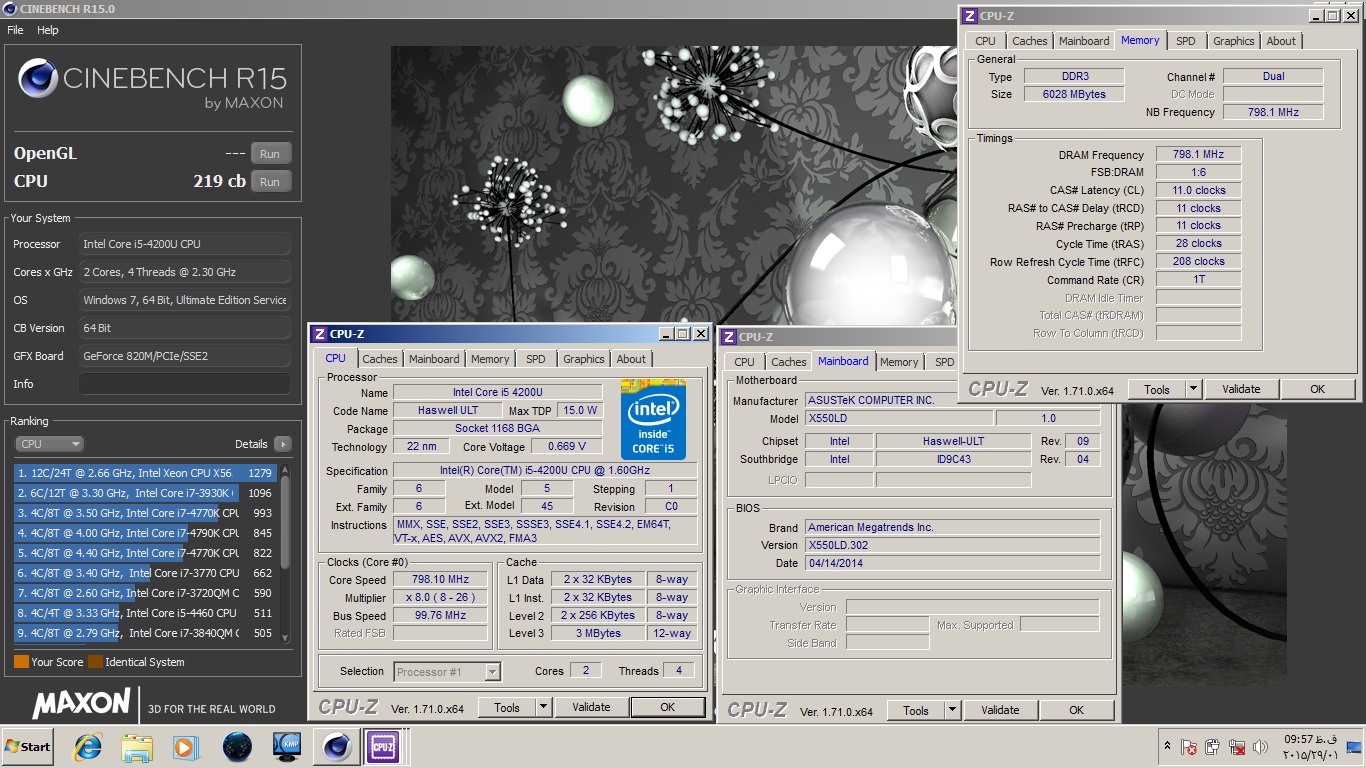The width and height of the screenshot is (1366, 768).
Task: Open the File menu in Cinebench
Action: 15,30
